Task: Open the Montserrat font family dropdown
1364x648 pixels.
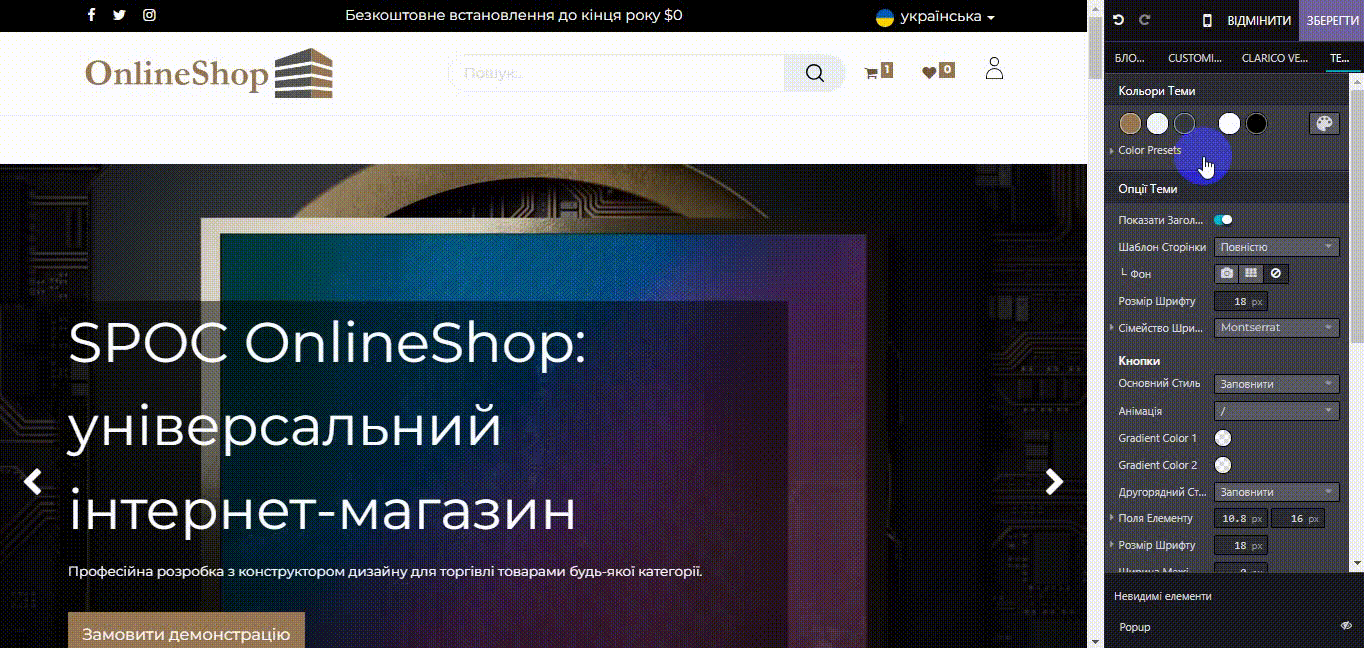Action: (x=1276, y=327)
